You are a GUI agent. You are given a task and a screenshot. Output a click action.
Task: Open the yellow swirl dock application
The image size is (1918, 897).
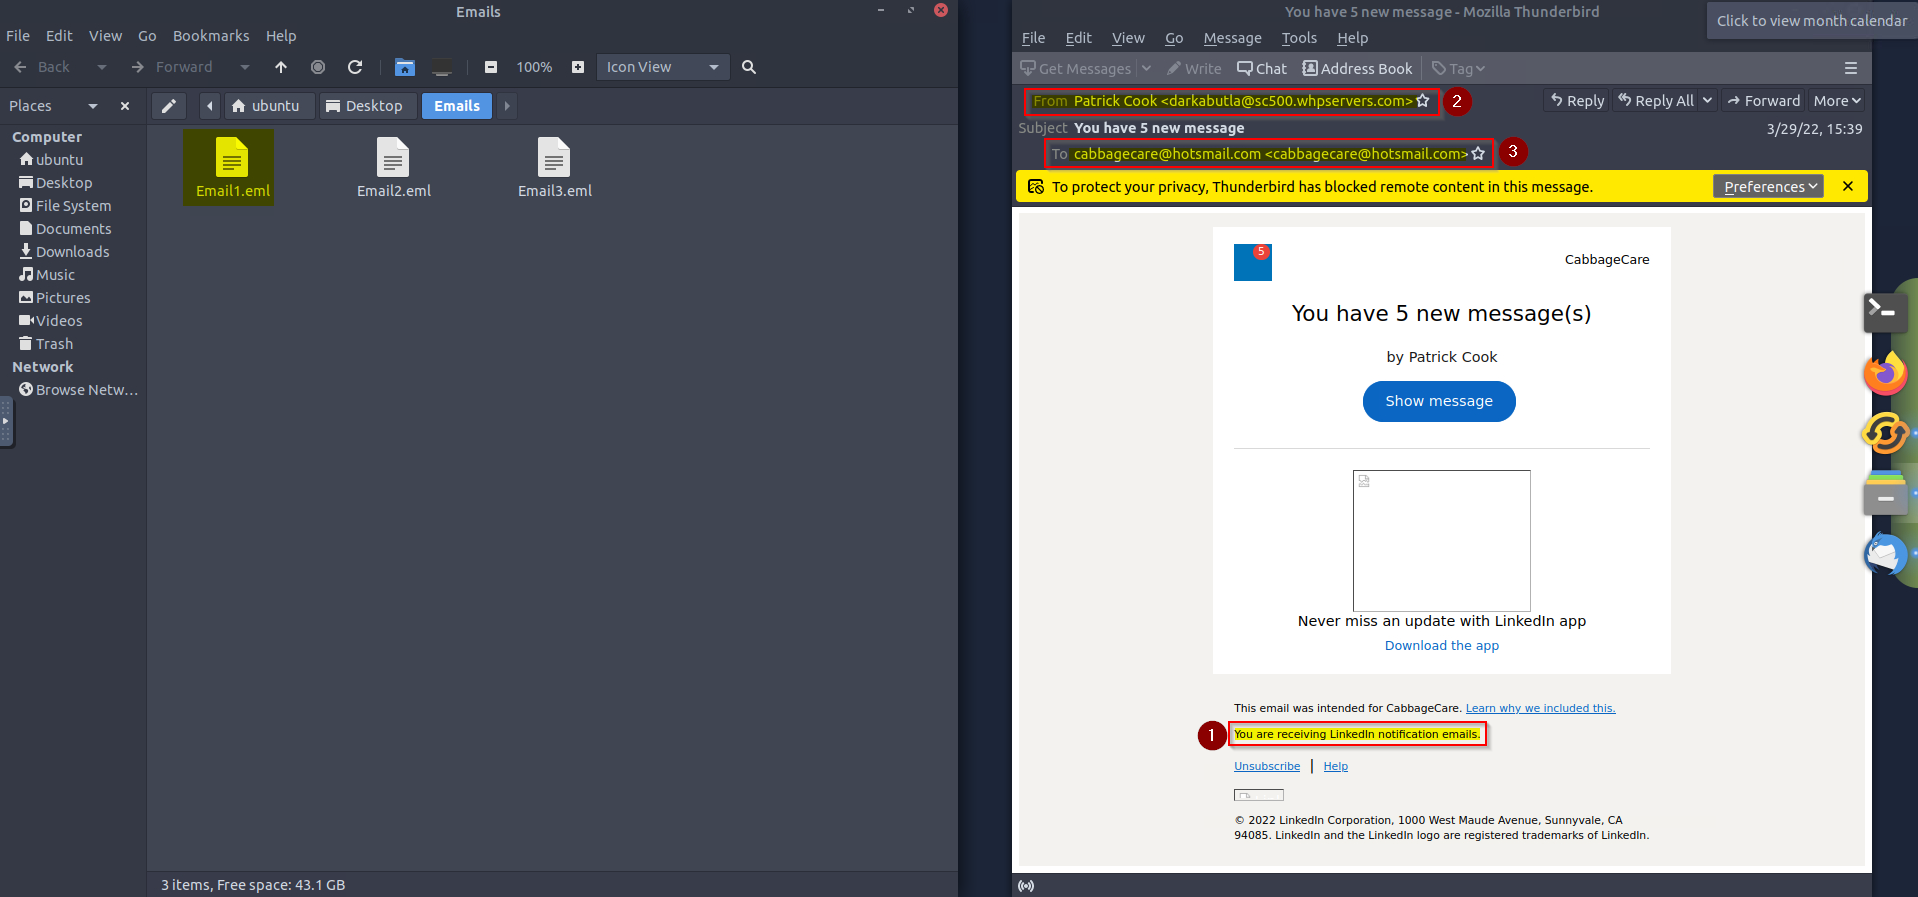click(x=1886, y=433)
